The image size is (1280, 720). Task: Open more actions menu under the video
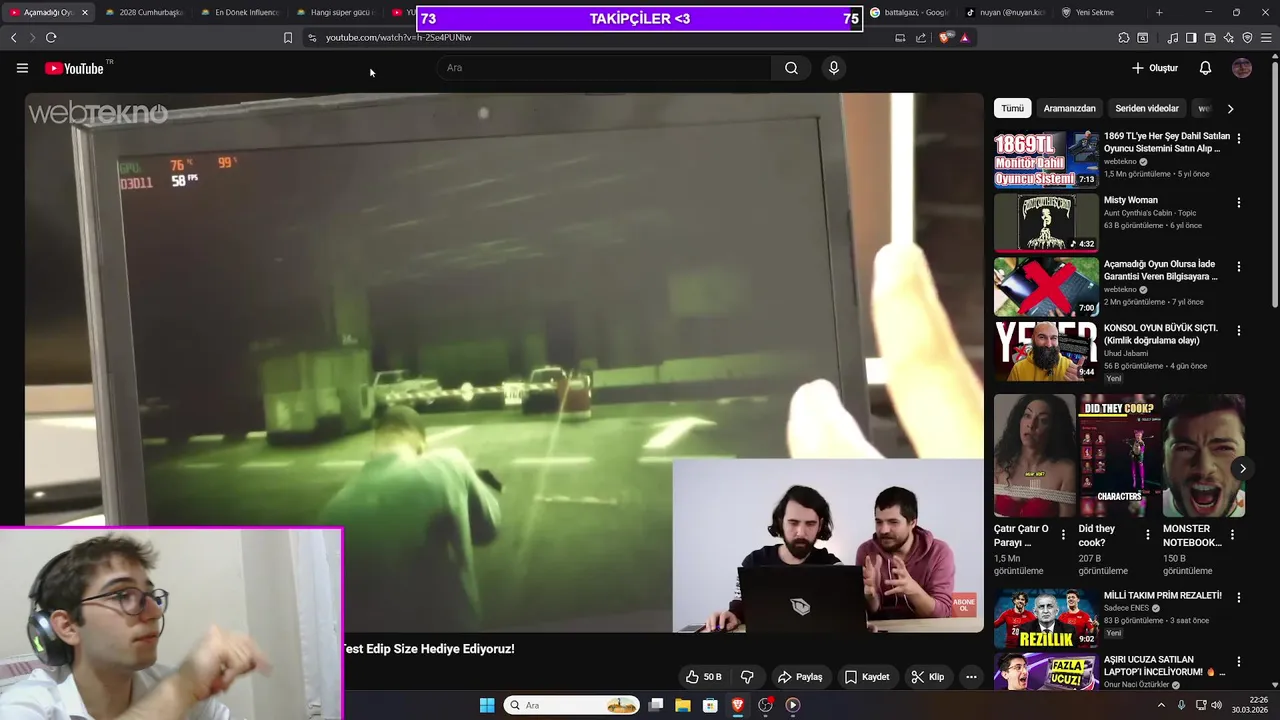pyautogui.click(x=970, y=677)
